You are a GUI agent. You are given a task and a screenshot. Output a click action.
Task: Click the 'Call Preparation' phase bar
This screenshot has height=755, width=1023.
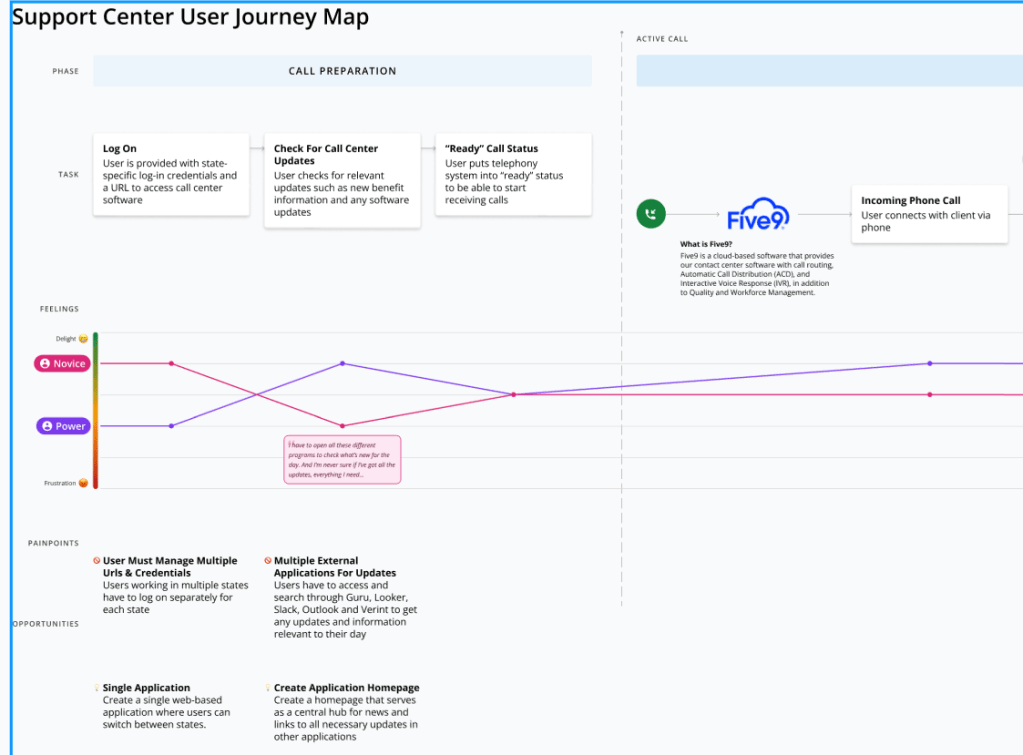point(342,71)
